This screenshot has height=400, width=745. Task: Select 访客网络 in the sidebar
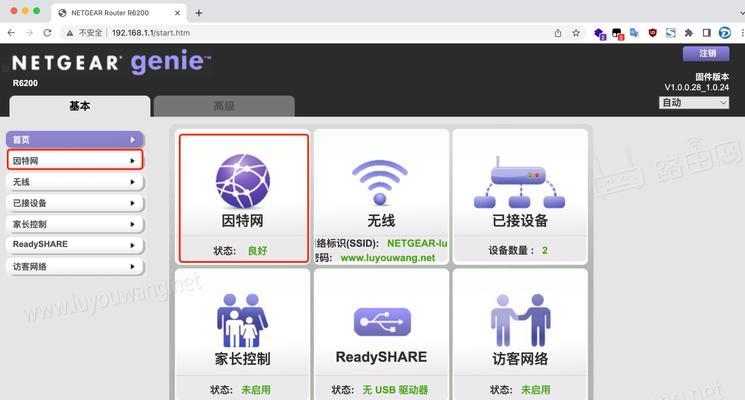(75, 267)
